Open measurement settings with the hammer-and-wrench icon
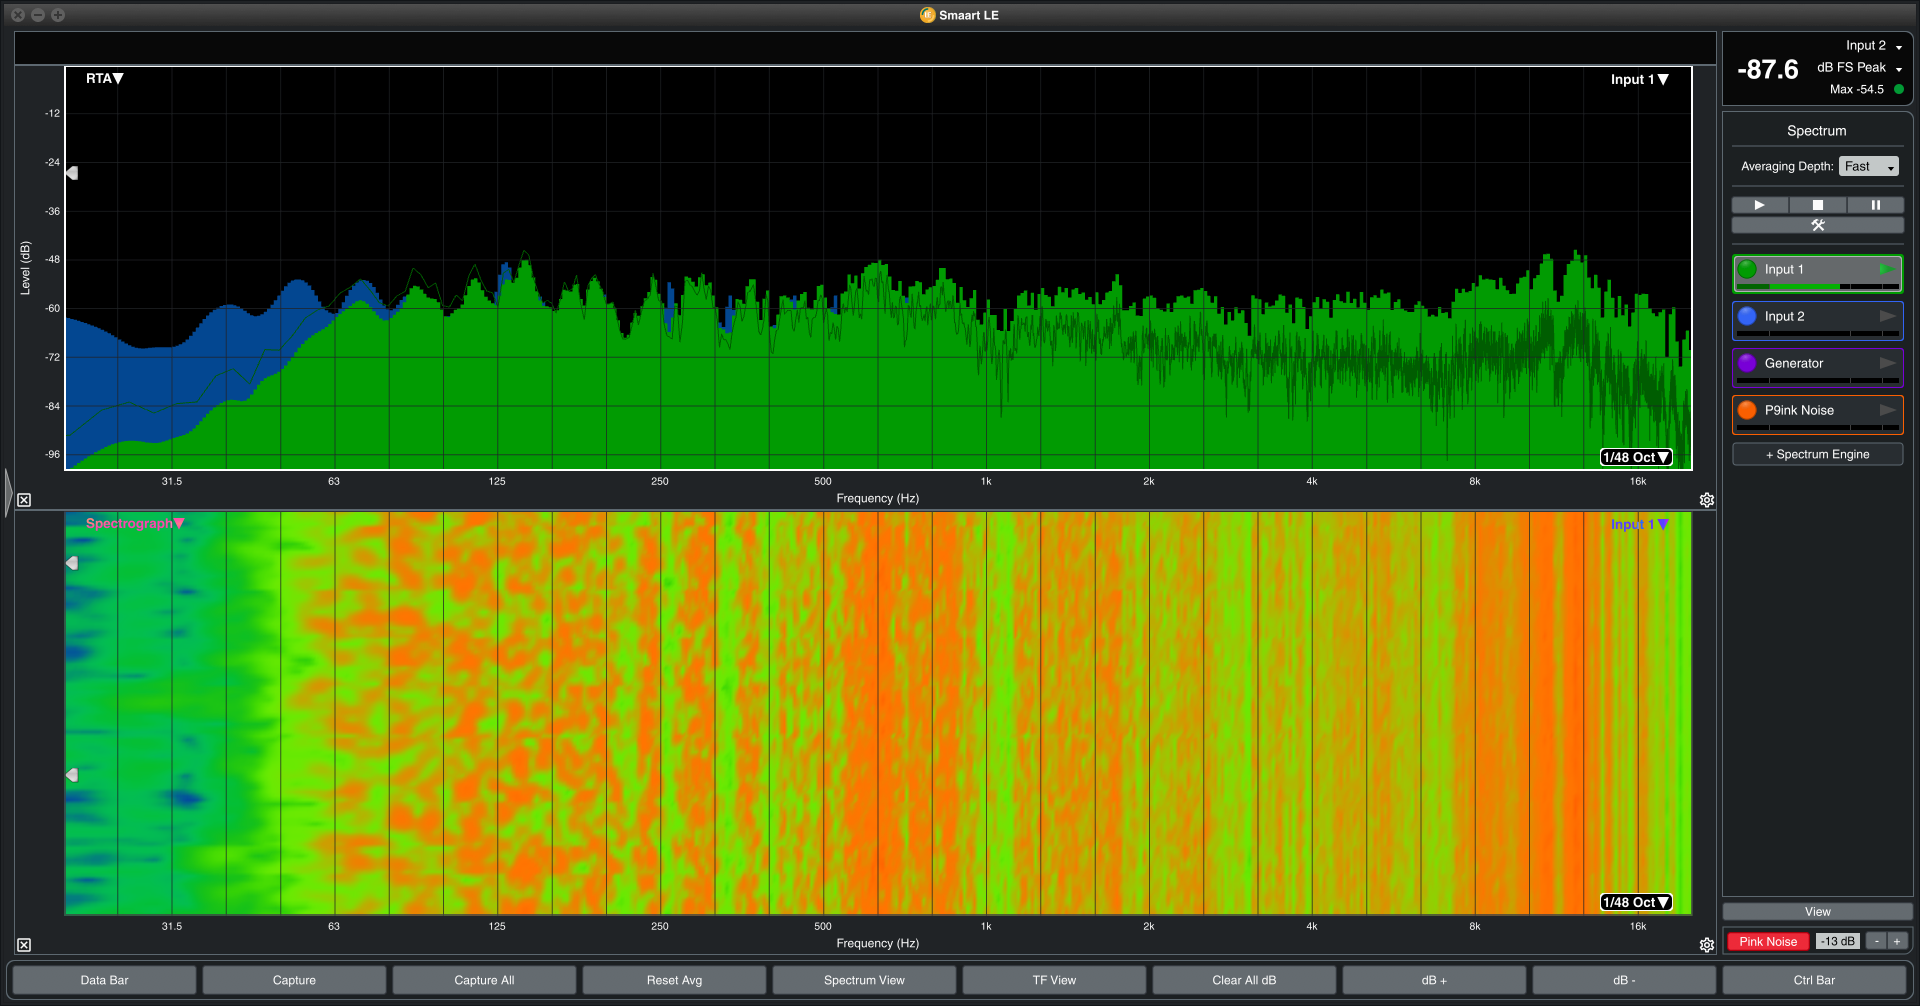1920x1006 pixels. click(1818, 225)
